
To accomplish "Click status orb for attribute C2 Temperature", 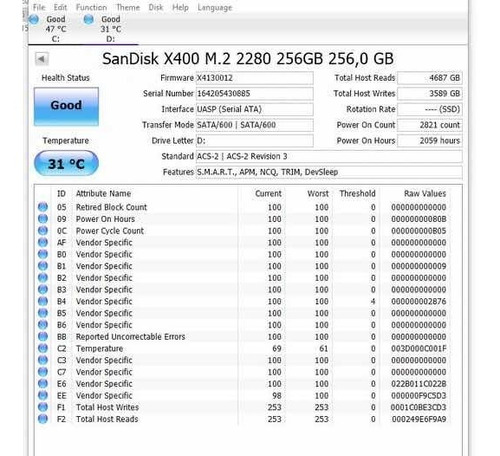I will pyautogui.click(x=43, y=348).
